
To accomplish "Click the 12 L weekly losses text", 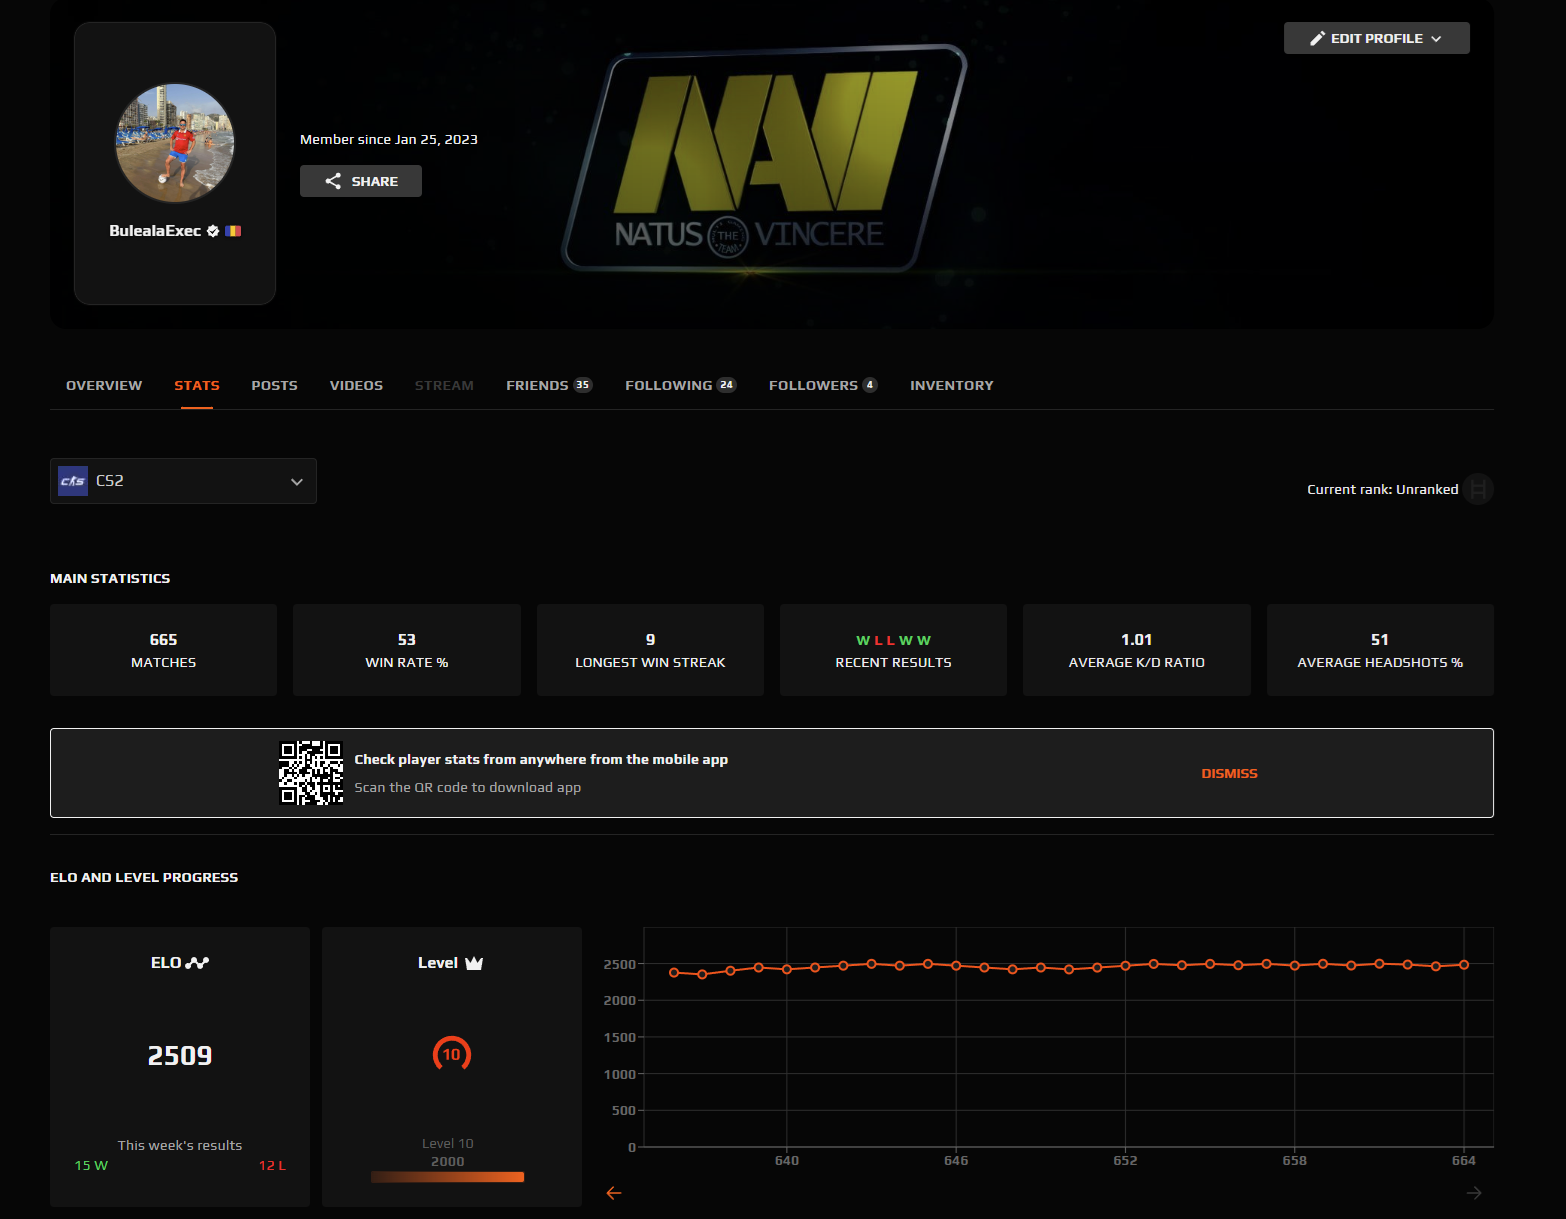I will [272, 1166].
